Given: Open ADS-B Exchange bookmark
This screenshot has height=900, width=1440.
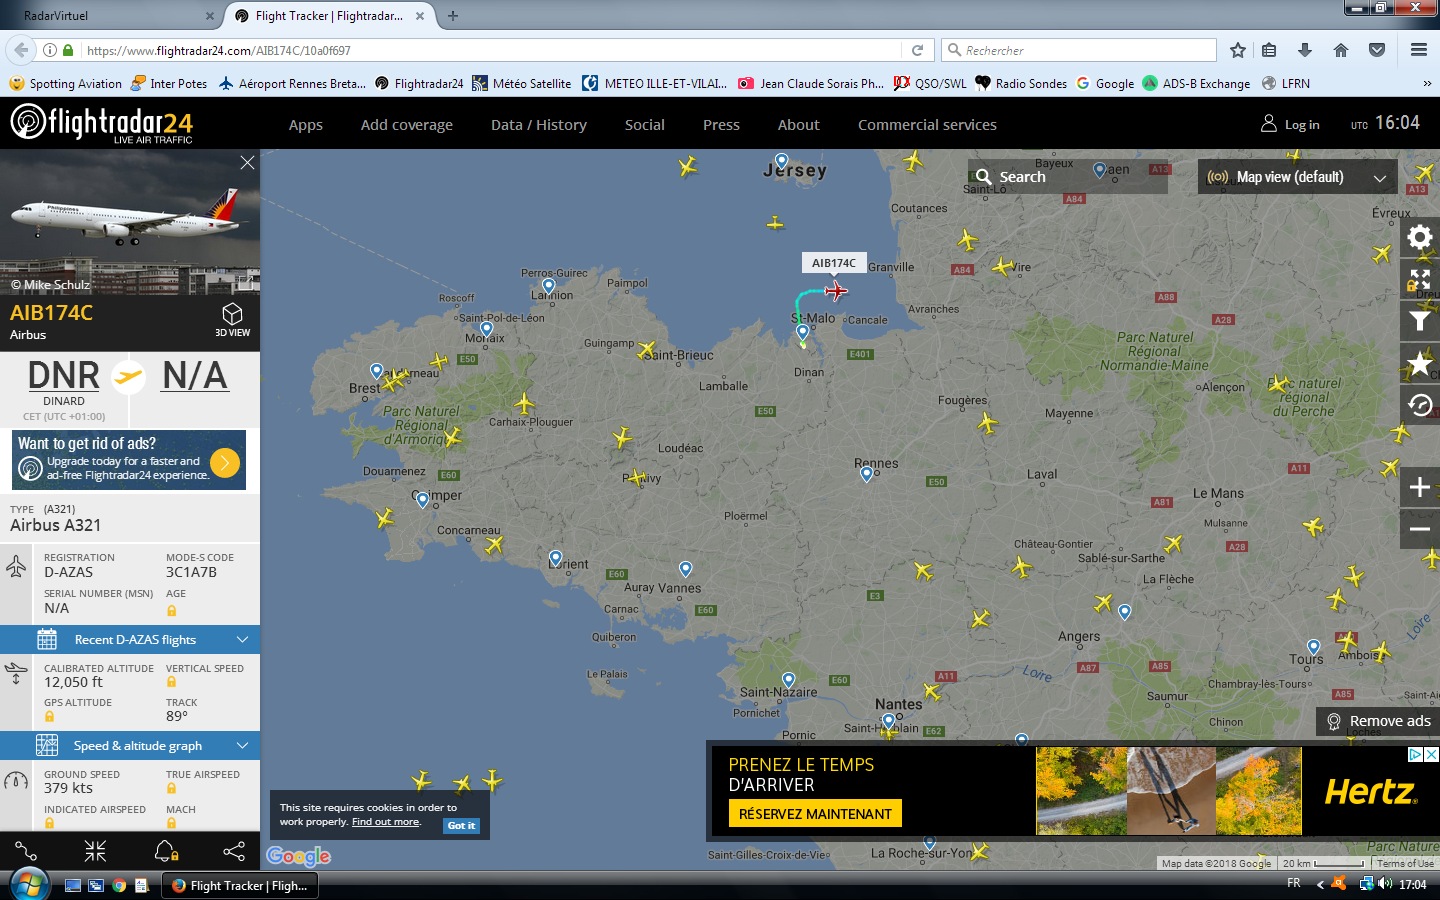Looking at the screenshot, I should coord(1196,84).
